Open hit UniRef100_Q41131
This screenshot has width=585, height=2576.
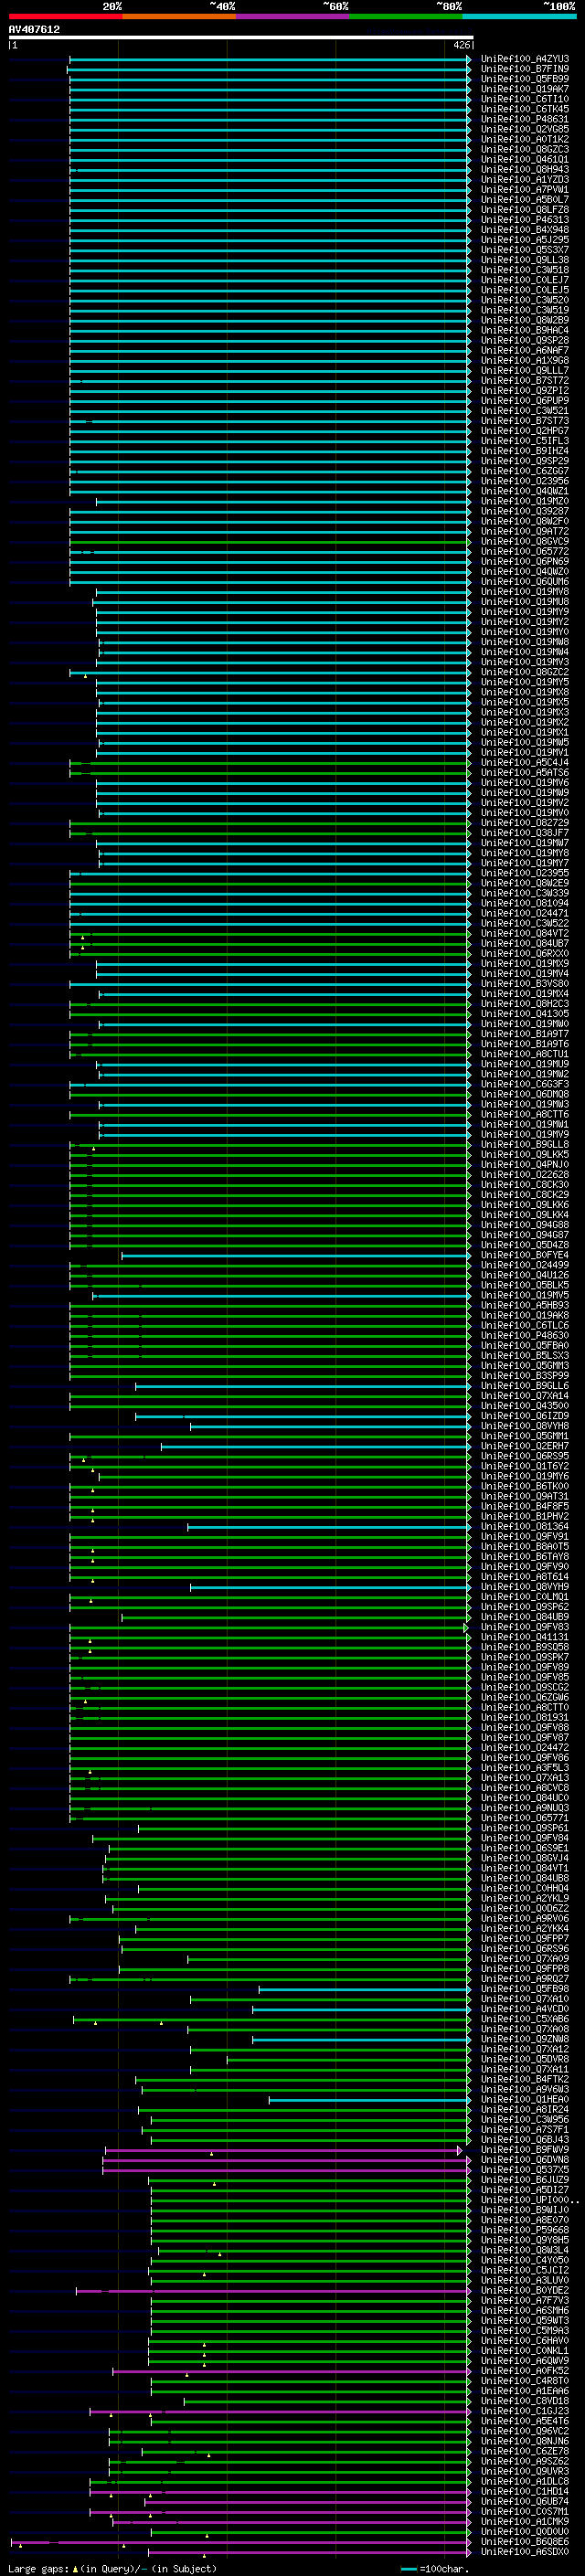point(525,1637)
